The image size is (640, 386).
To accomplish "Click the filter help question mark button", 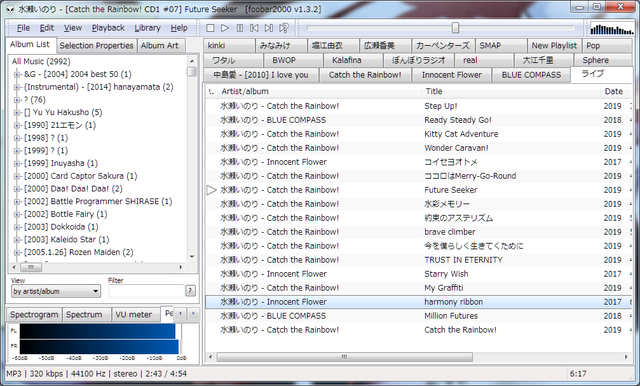I will point(190,291).
